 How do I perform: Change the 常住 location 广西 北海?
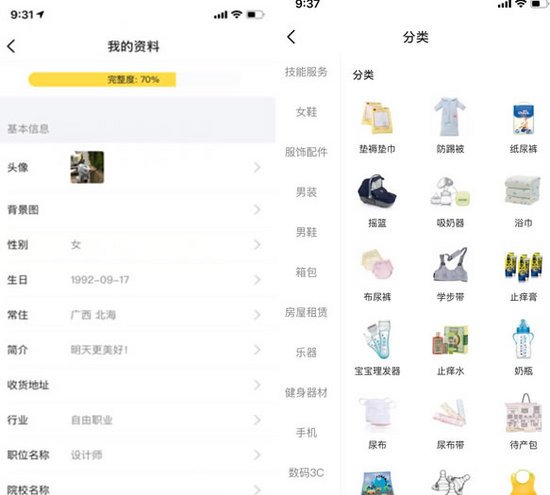point(93,315)
